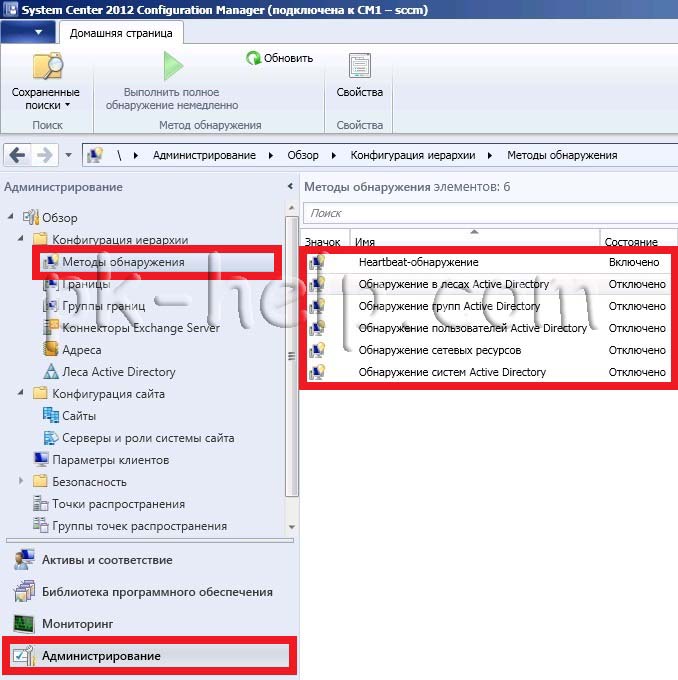Click the Точки распространения icon

(41, 503)
